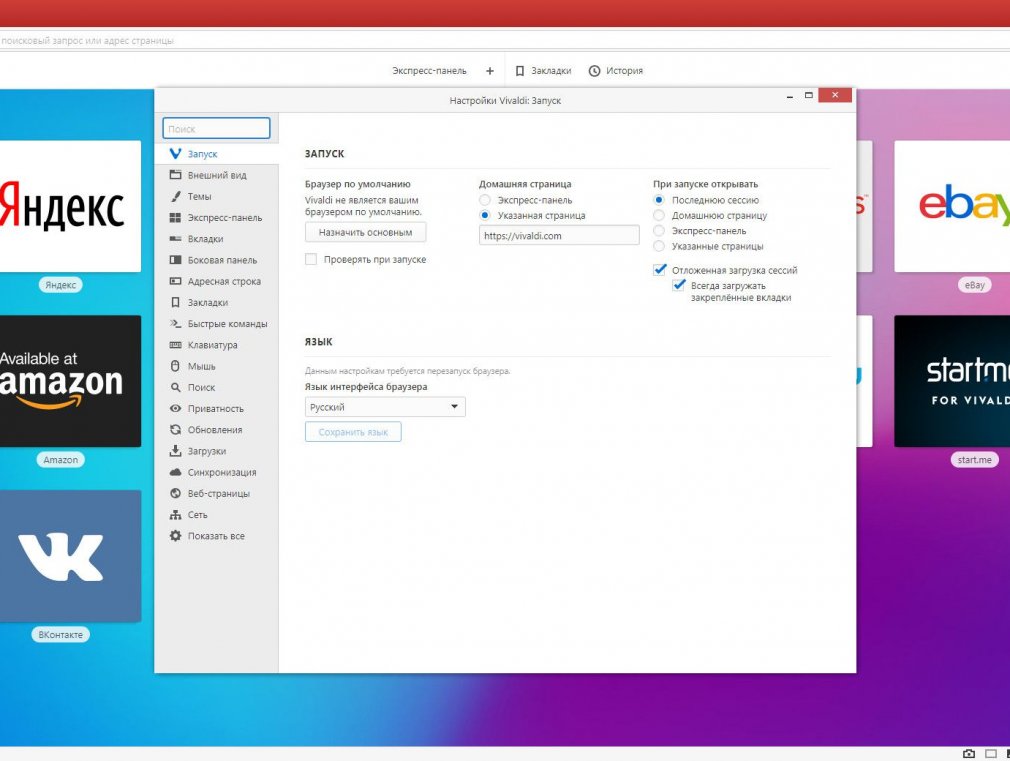Viewport: 1010px width, 761px height.
Task: Open the start.me speed dial thumbnail
Action: pyautogui.click(x=952, y=381)
